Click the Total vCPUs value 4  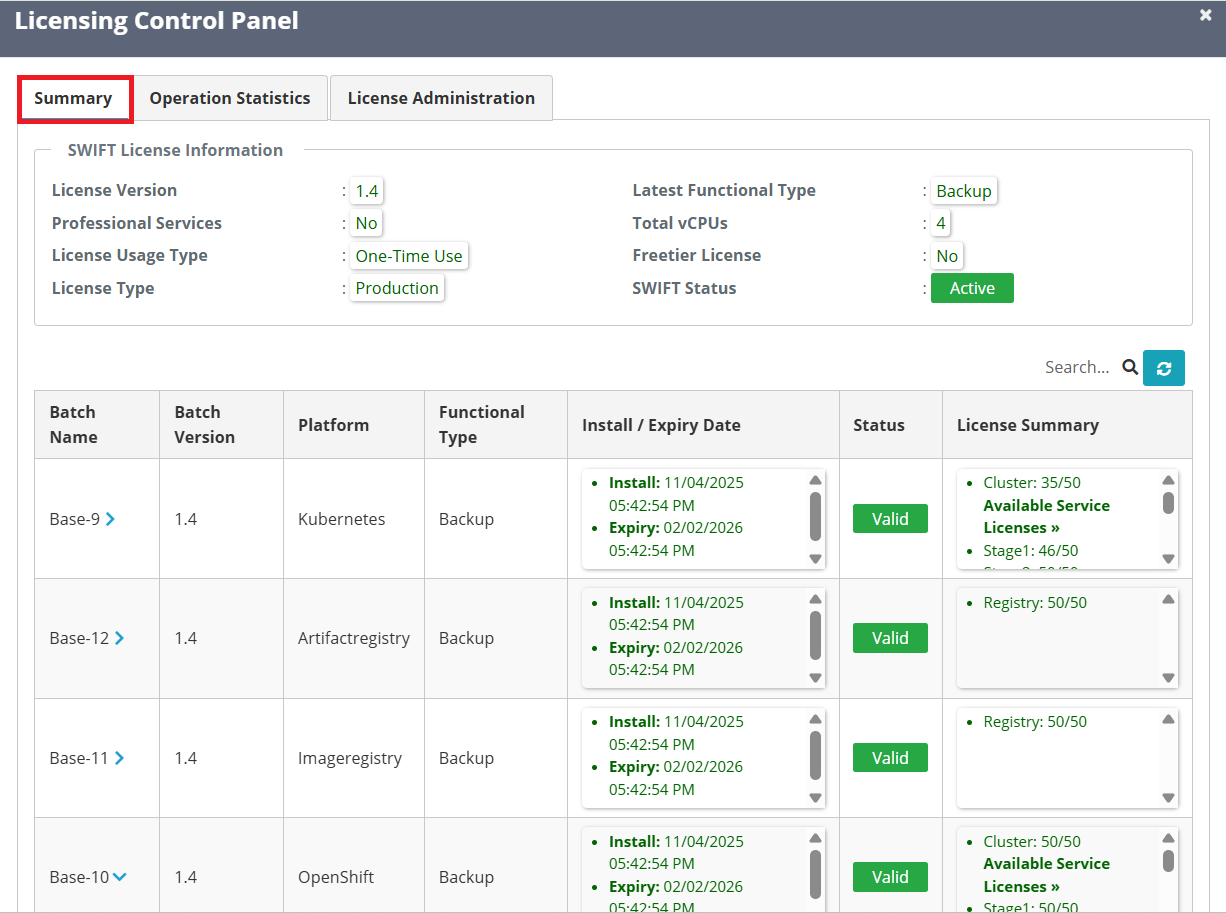[941, 223]
